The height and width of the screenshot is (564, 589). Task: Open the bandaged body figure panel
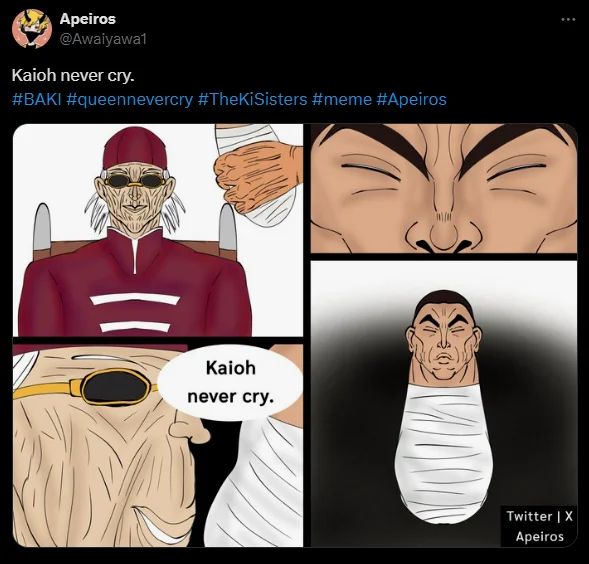444,404
